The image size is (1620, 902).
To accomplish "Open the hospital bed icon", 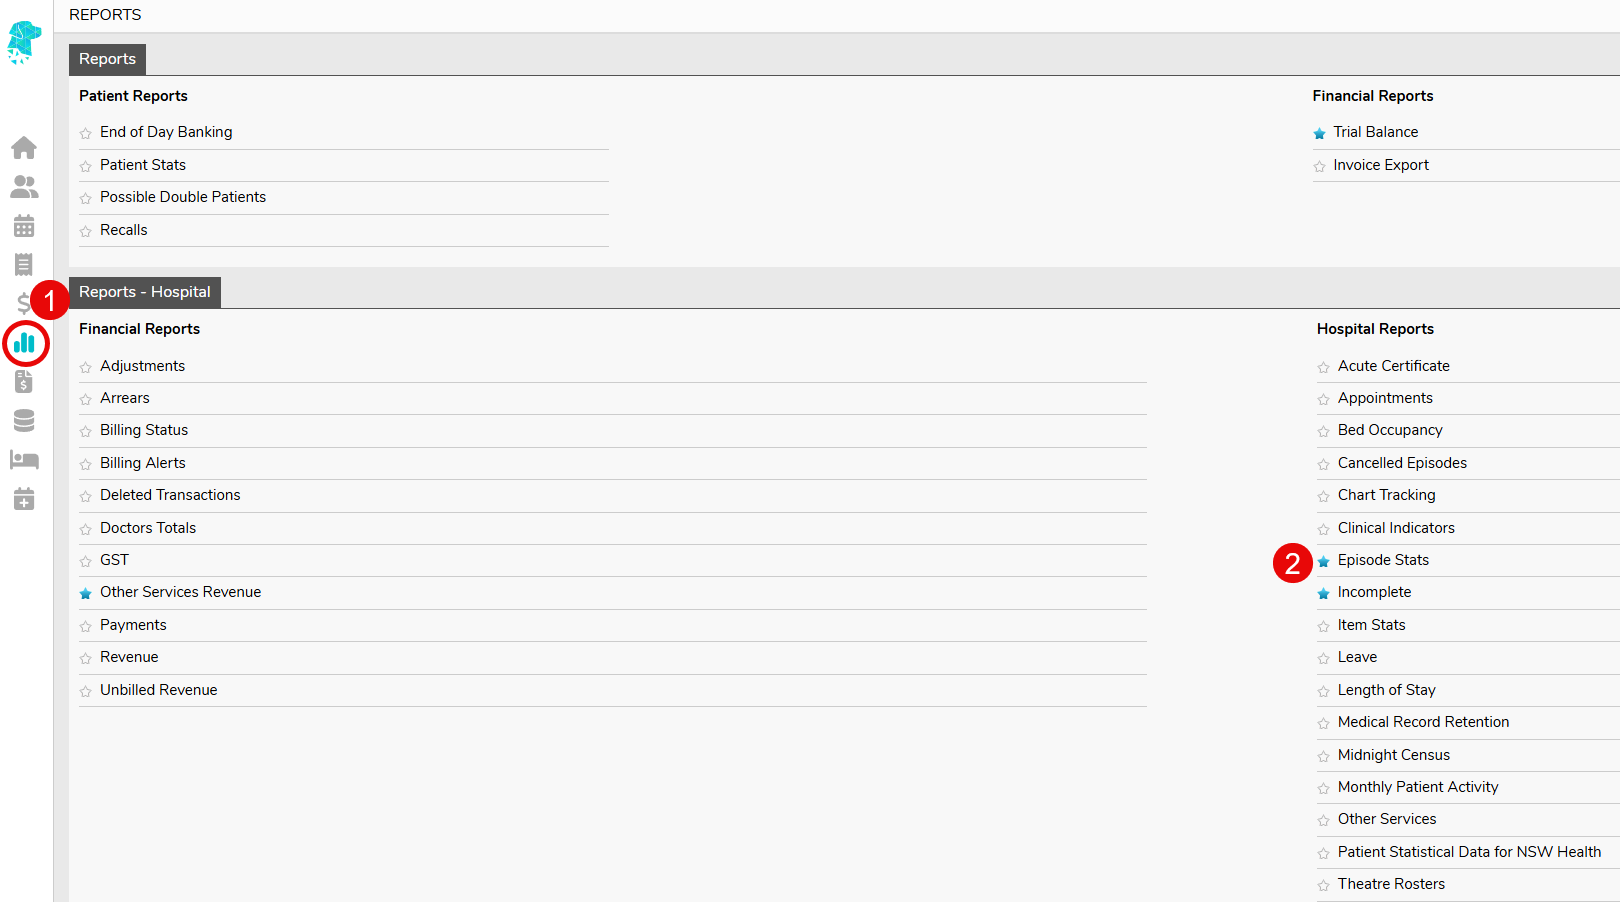I will click(24, 460).
